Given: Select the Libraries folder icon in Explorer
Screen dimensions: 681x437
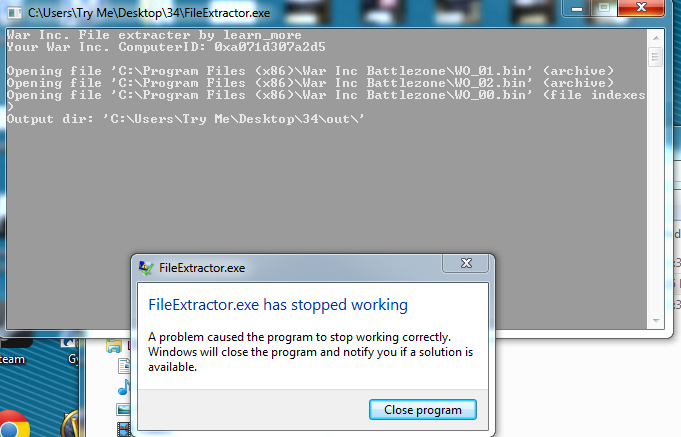Looking at the screenshot, I should [114, 346].
